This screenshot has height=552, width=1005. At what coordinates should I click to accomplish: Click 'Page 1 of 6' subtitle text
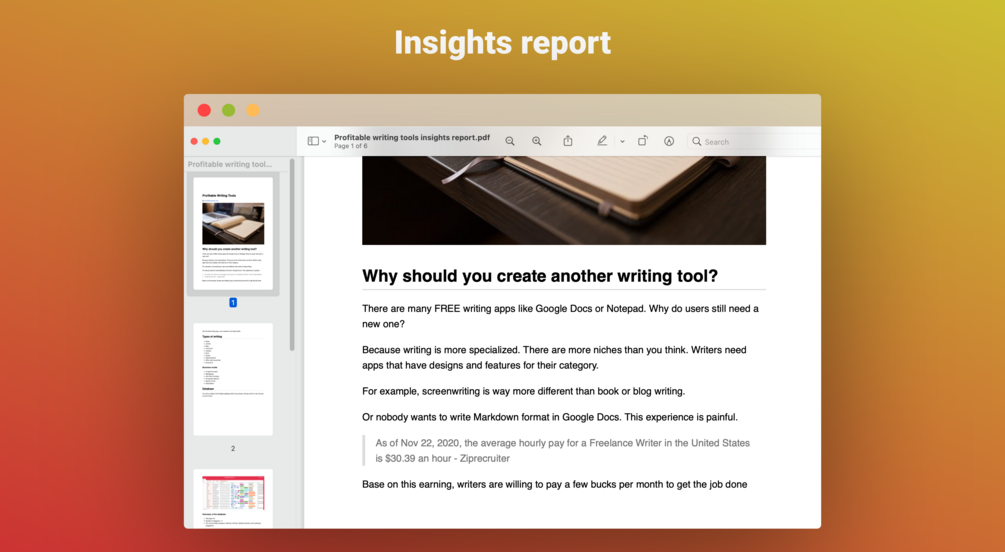[351, 146]
